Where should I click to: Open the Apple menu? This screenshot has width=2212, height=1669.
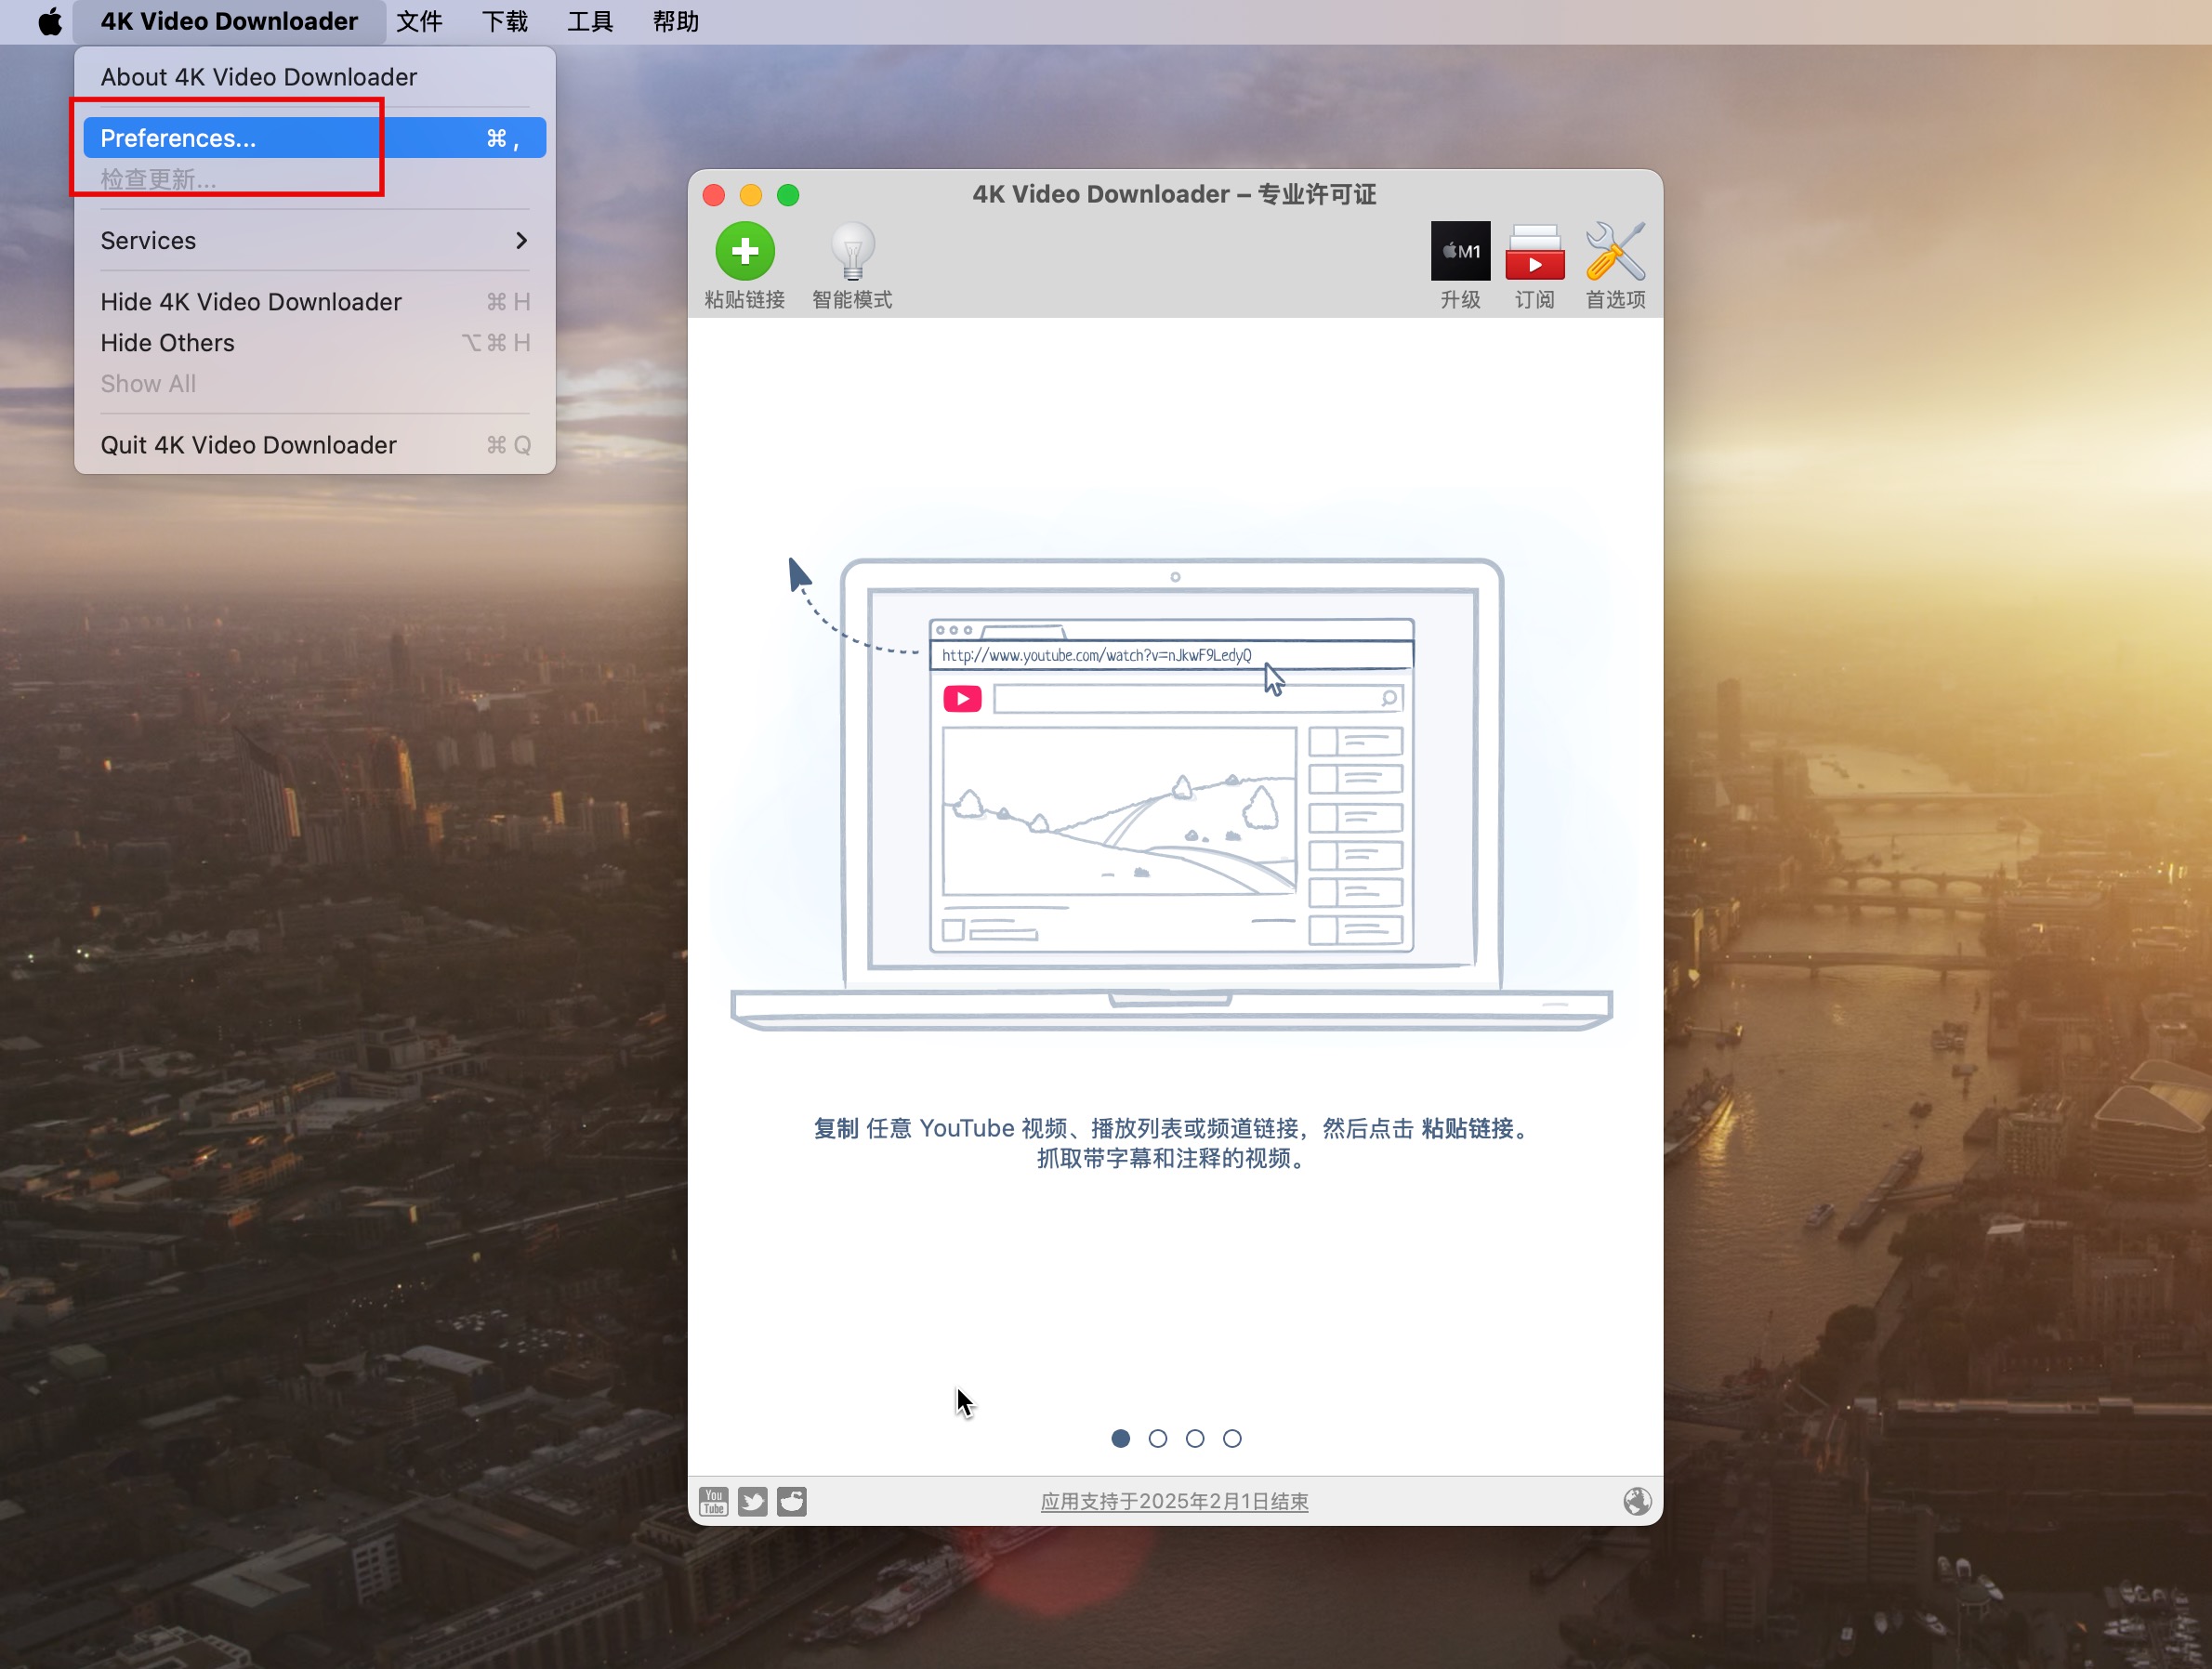point(49,21)
